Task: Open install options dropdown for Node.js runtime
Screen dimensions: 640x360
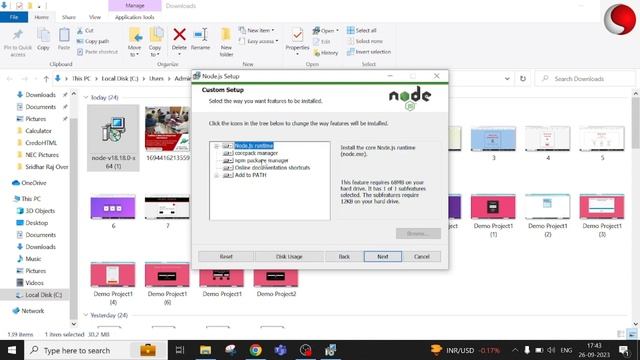Action: (228, 146)
